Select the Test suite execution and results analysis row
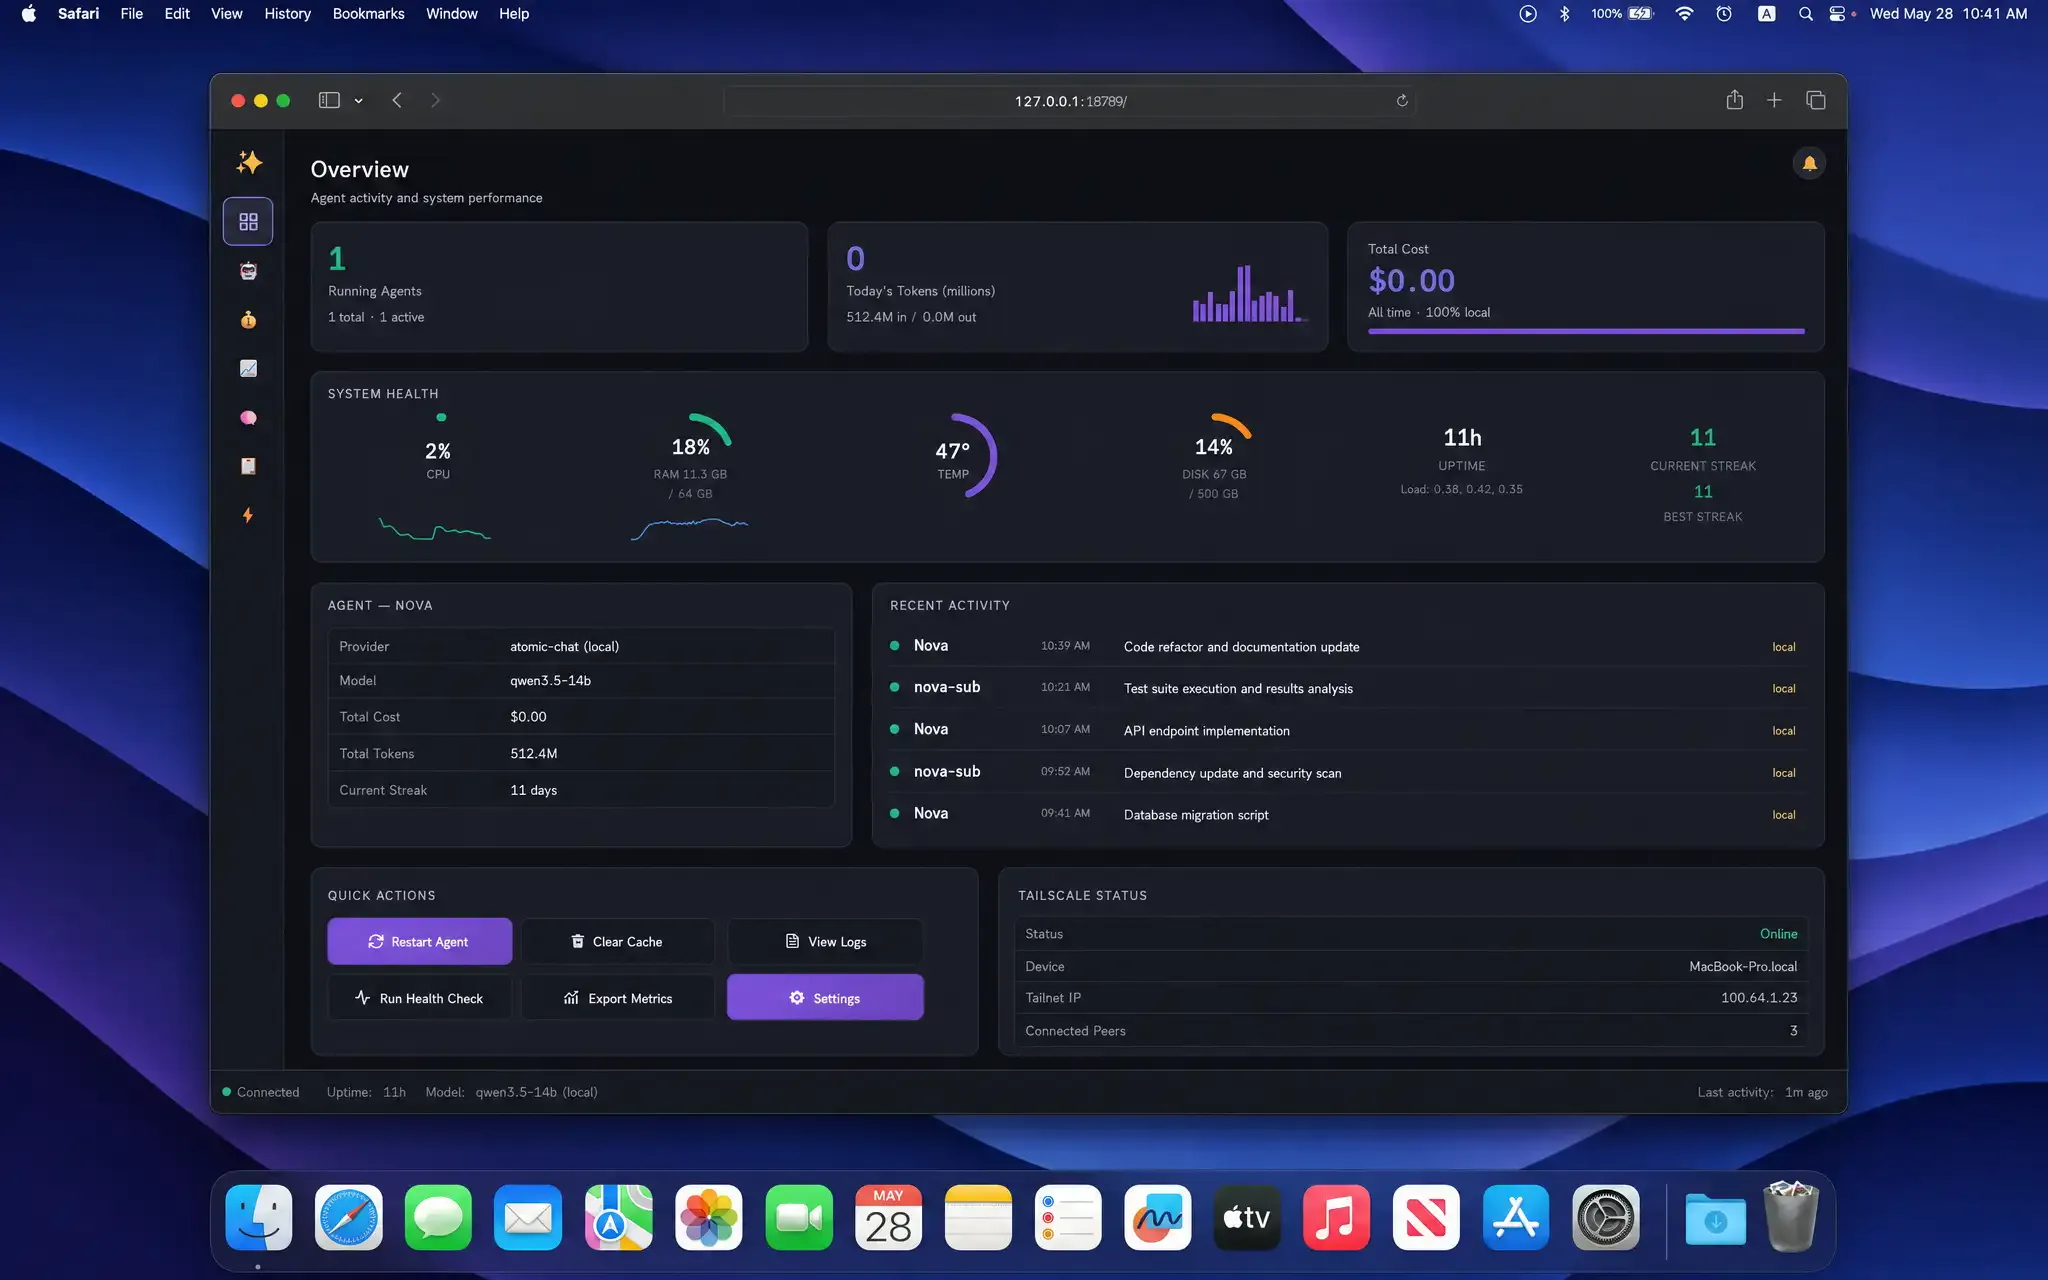This screenshot has height=1280, width=2048. pos(1347,688)
